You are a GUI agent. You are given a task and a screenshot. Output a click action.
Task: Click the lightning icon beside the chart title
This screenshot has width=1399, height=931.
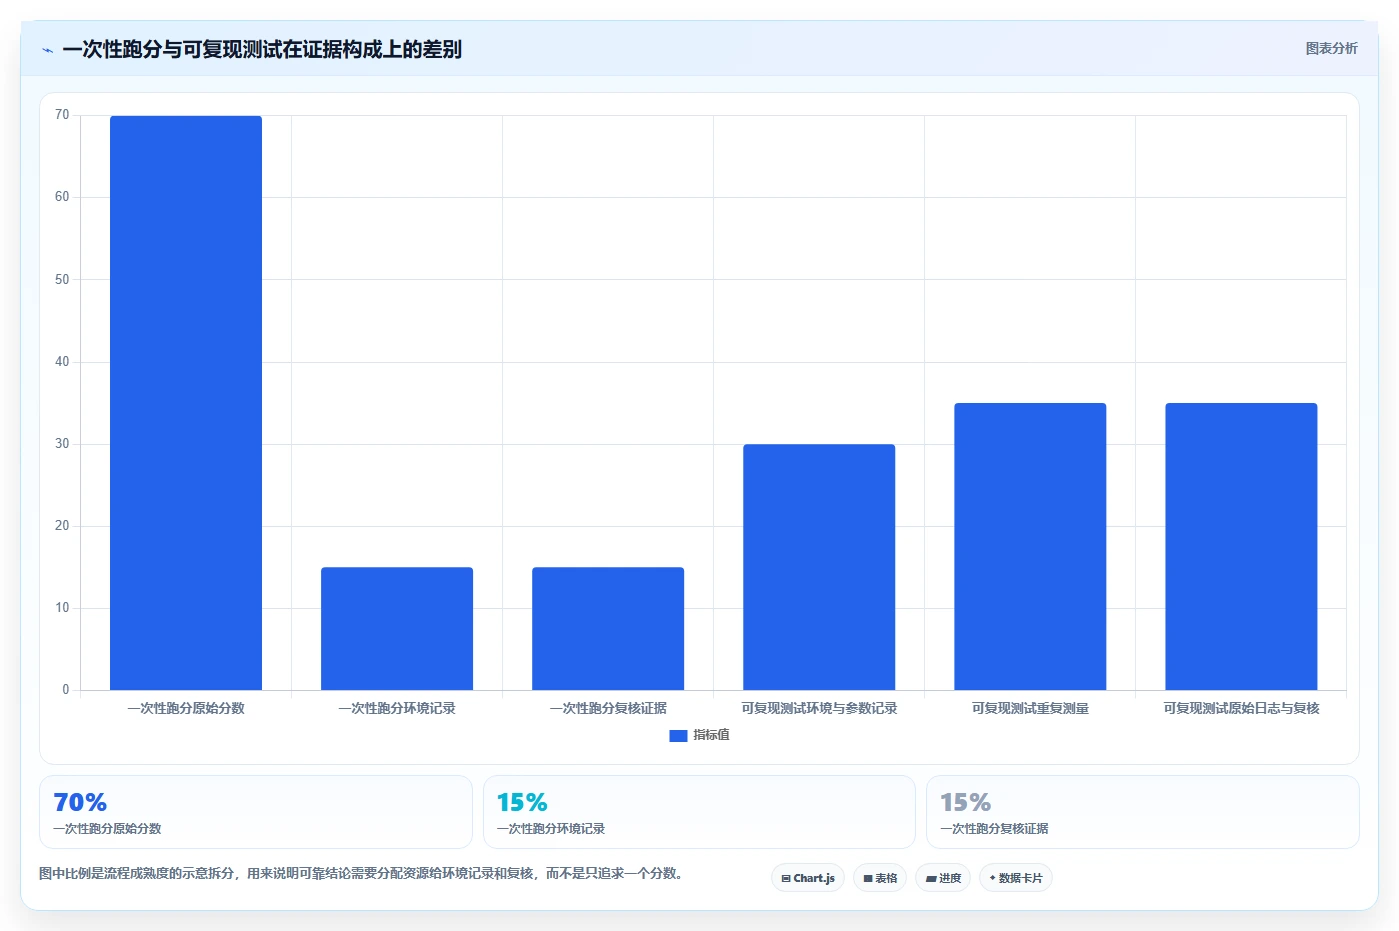(x=47, y=50)
